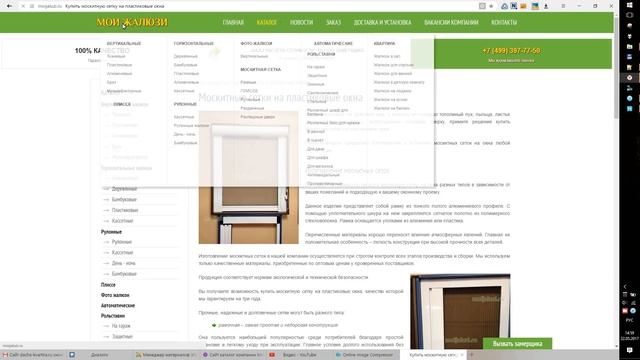This screenshot has width=640, height=360.
Task: Select КВАРТИРА heading in the catalog dropdown
Action: pos(384,43)
